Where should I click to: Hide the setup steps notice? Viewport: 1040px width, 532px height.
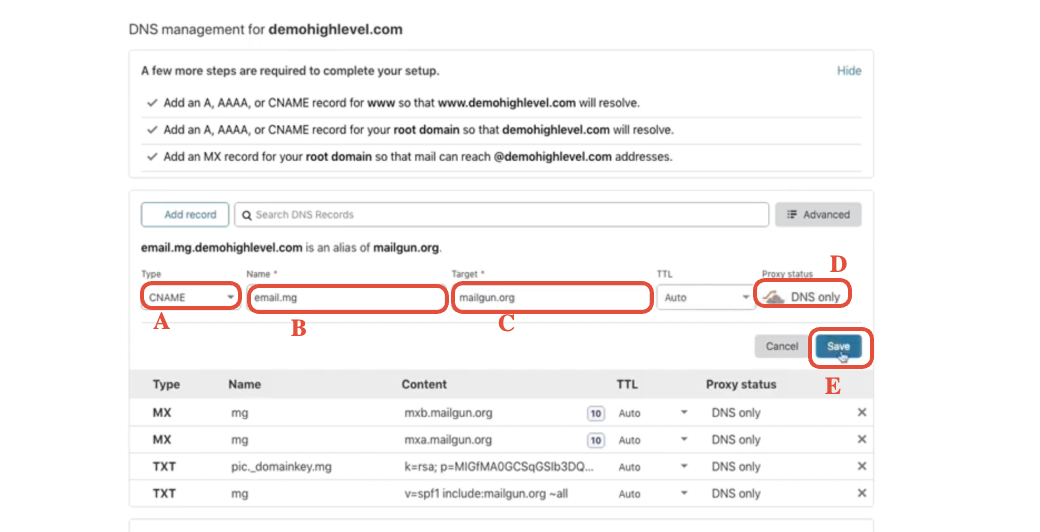point(849,71)
